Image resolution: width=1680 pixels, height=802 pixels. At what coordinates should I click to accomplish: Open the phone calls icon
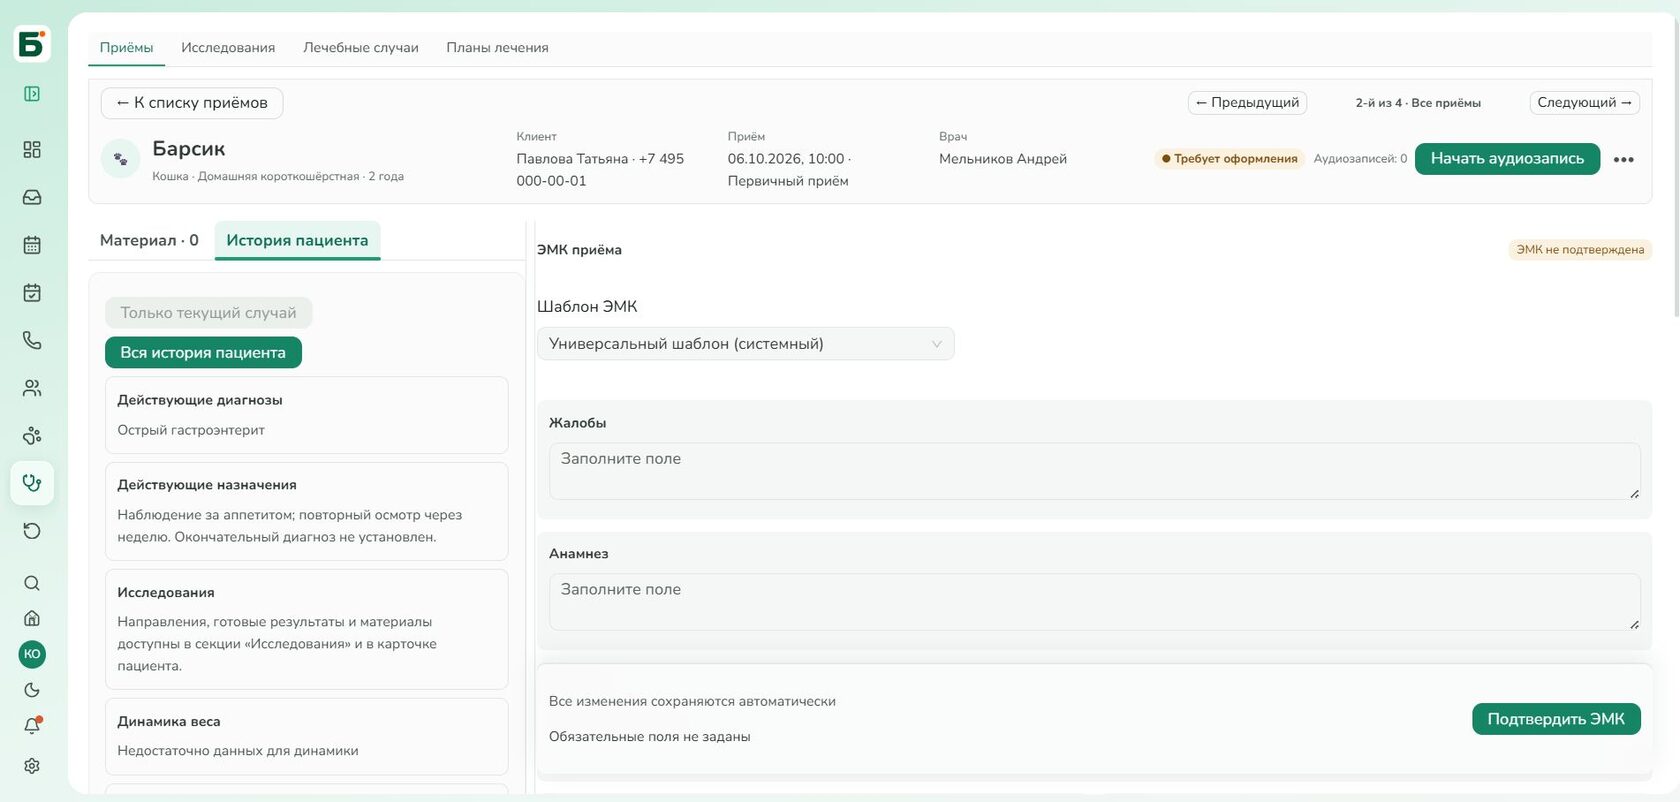32,340
